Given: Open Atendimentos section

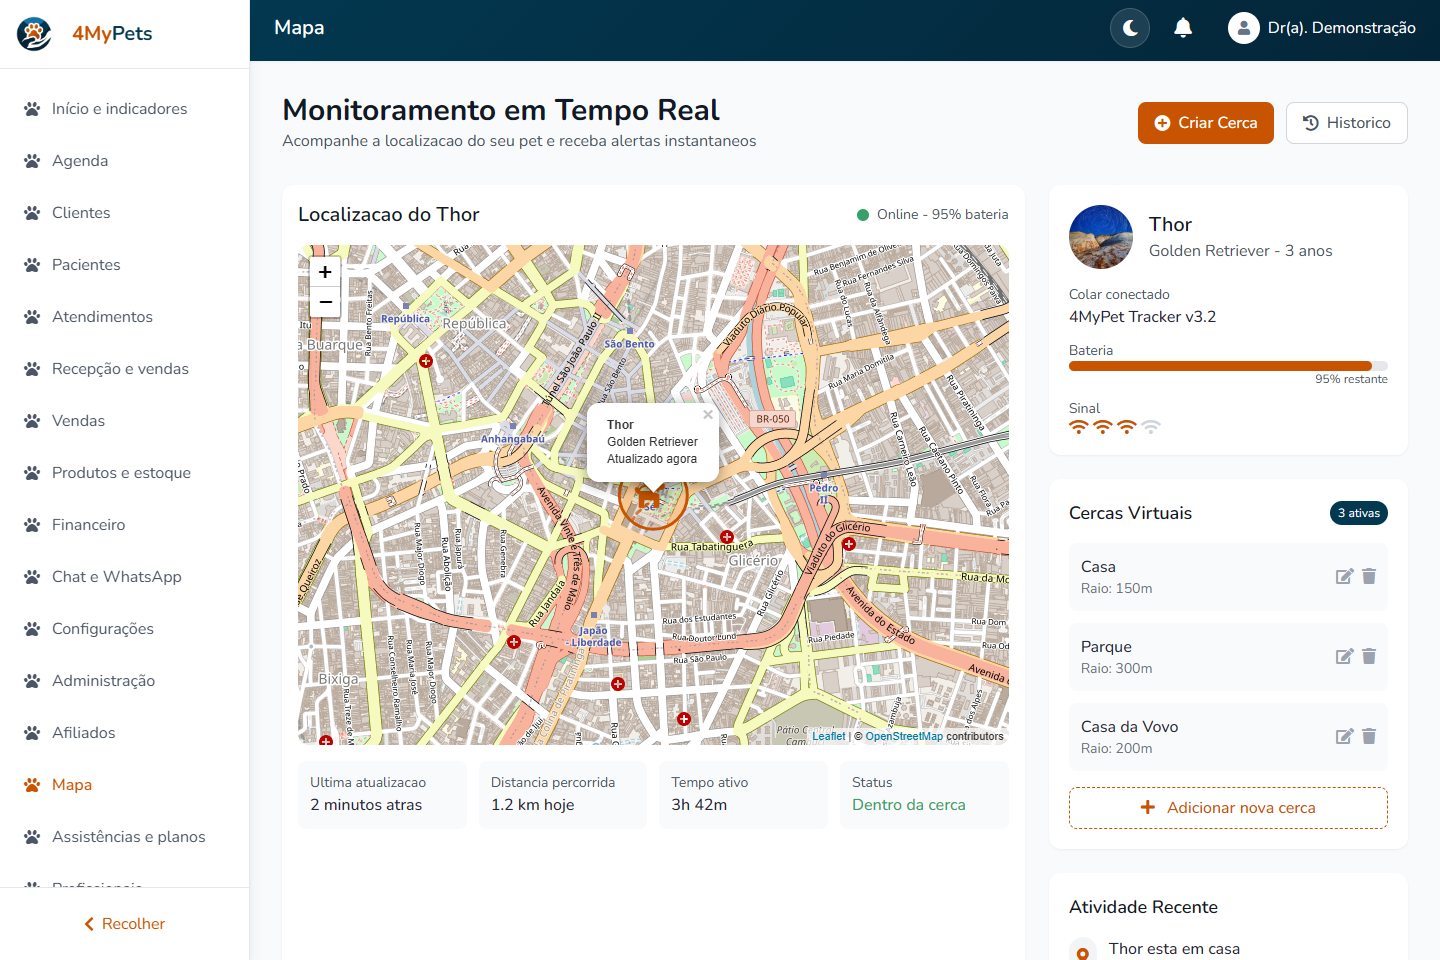Looking at the screenshot, I should tap(124, 317).
